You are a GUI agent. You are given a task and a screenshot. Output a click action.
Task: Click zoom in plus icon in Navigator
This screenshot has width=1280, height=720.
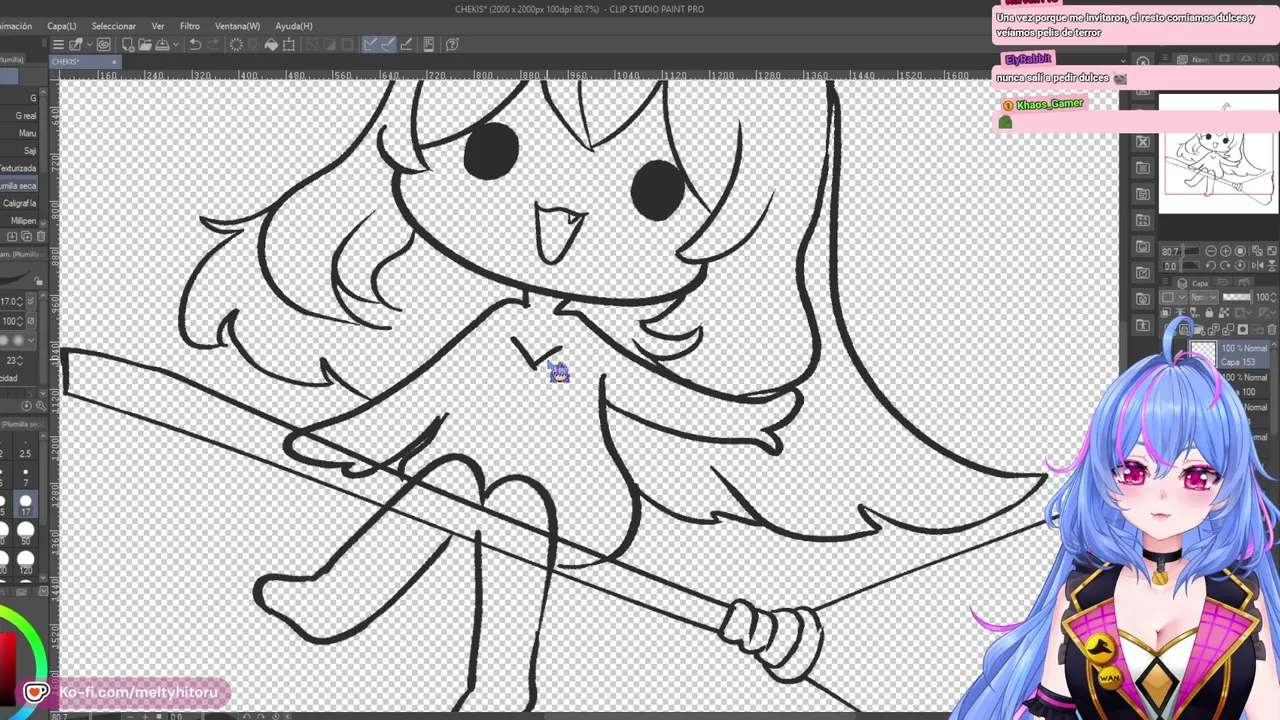1226,251
